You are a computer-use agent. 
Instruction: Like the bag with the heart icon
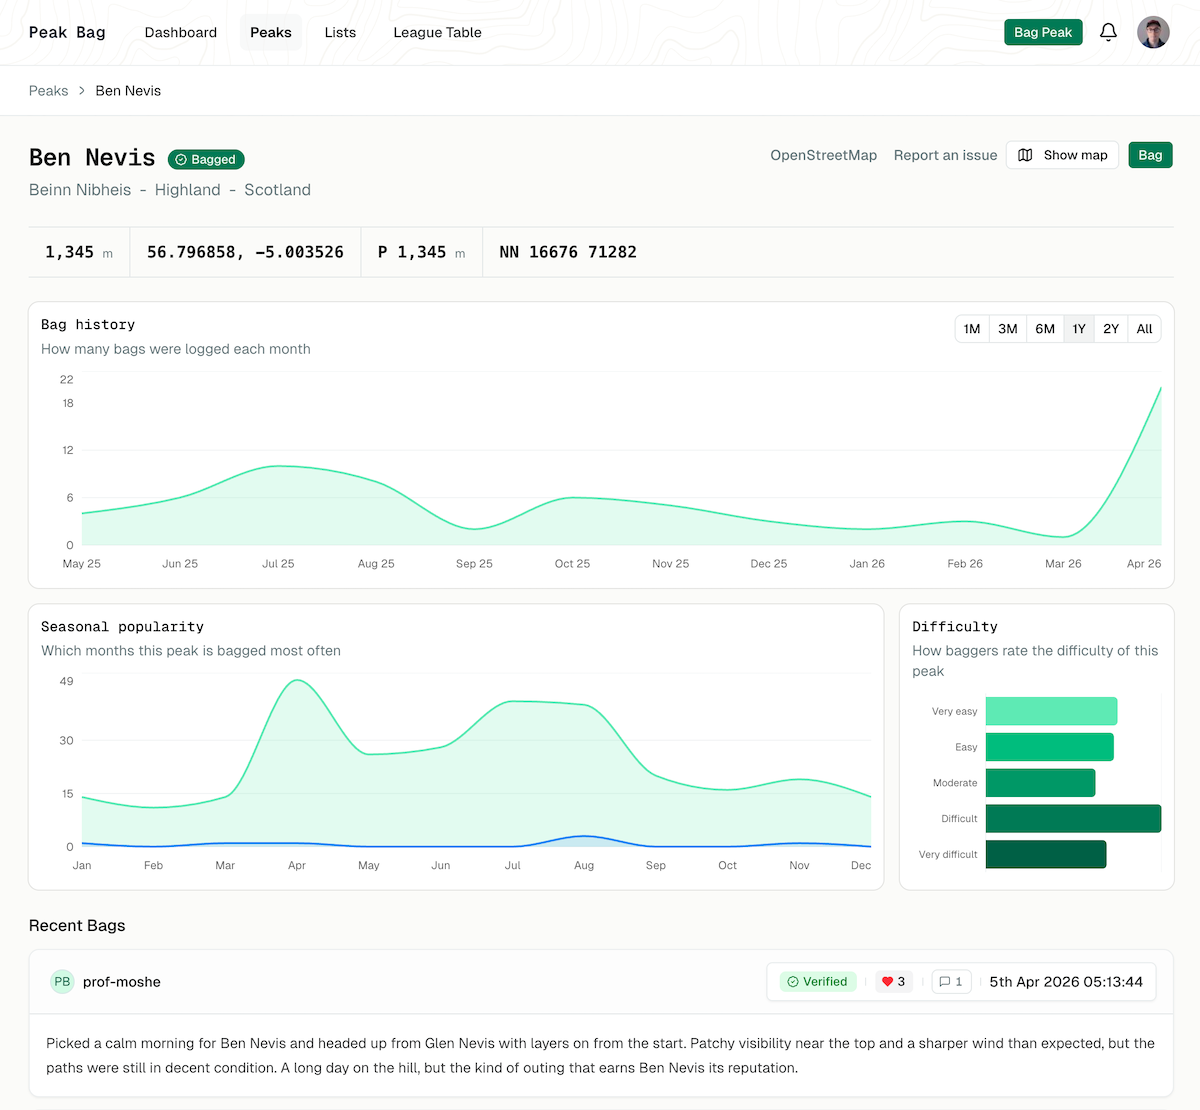coord(887,982)
